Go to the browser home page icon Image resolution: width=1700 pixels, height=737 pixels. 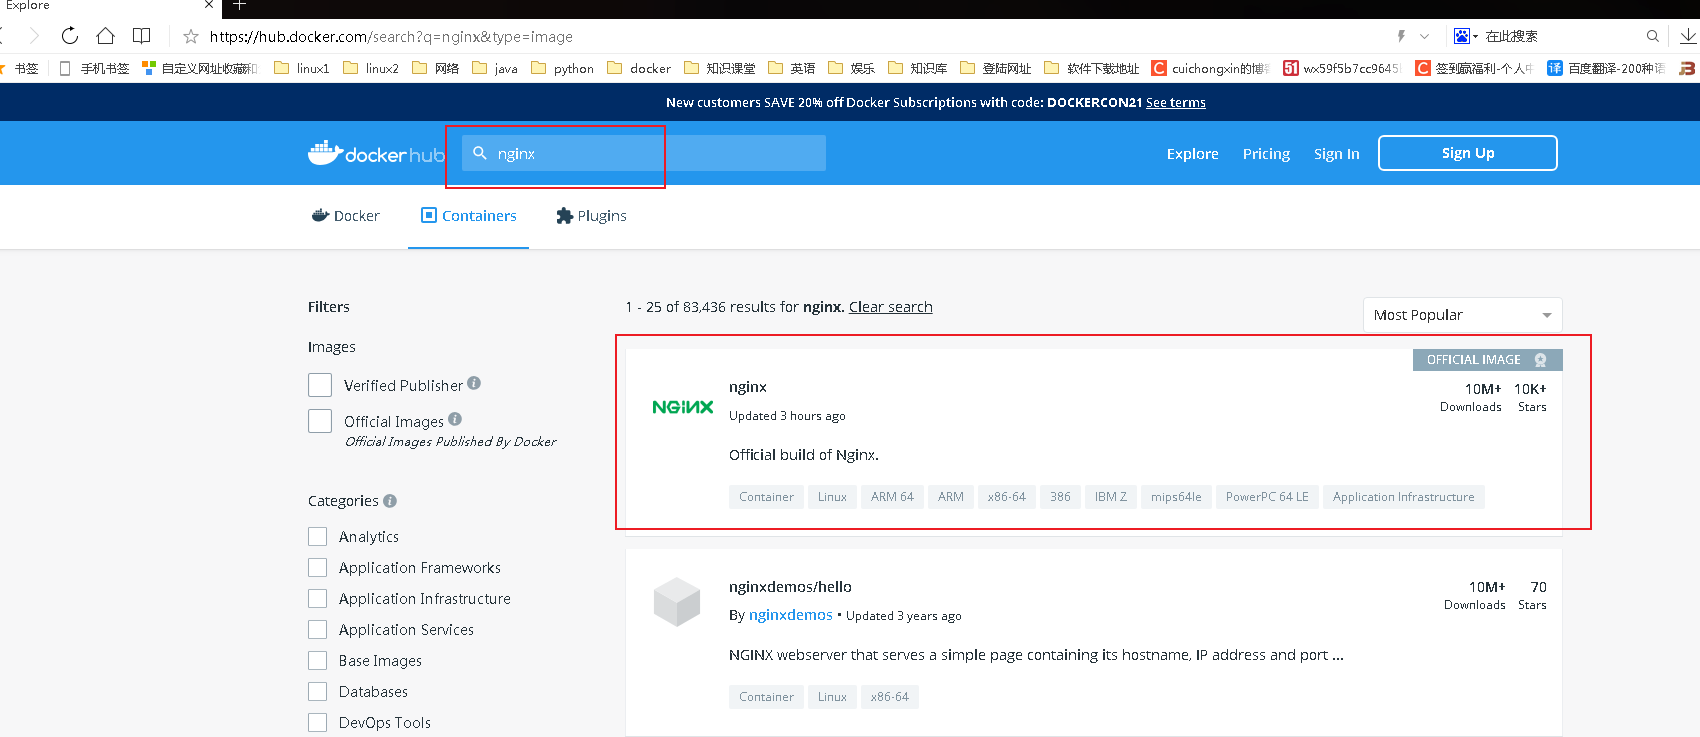(105, 36)
